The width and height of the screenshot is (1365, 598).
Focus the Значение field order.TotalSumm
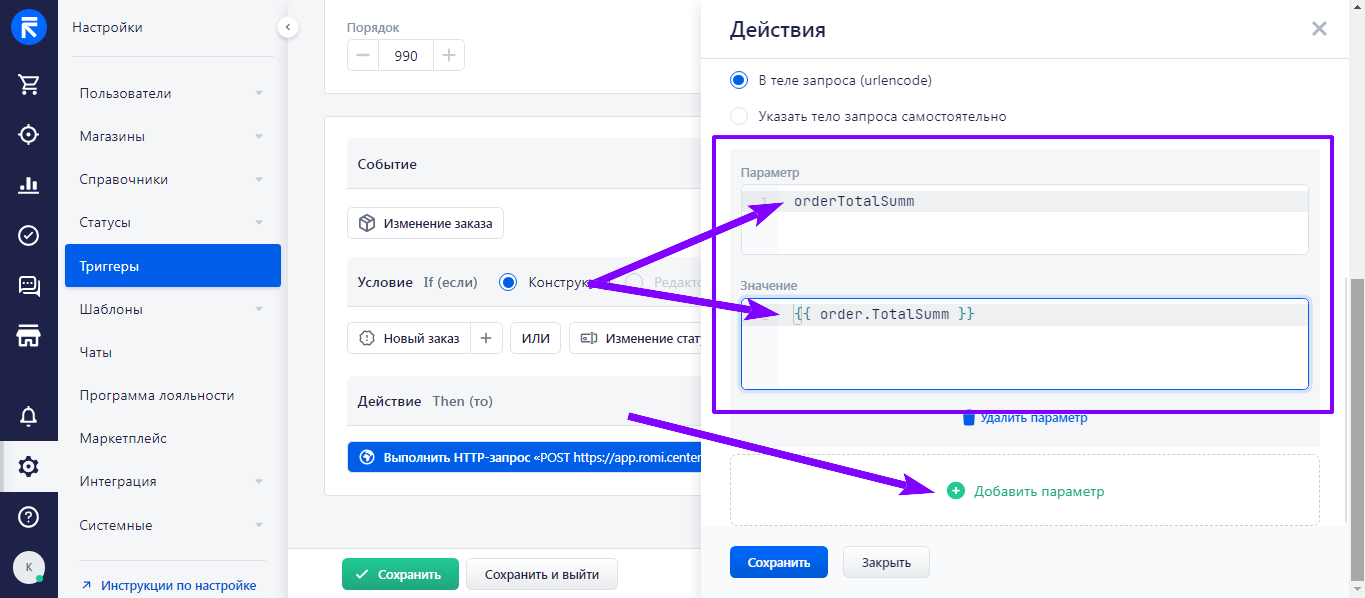tap(1025, 344)
